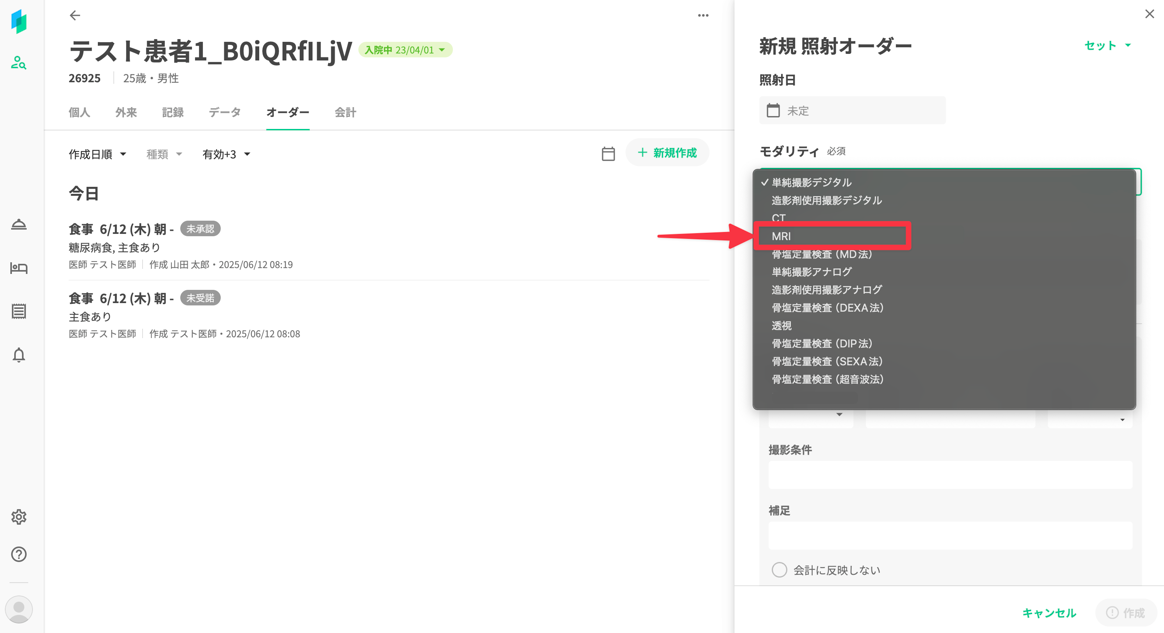The width and height of the screenshot is (1164, 633).
Task: Toggle 会計に反映しない option
Action: click(x=779, y=570)
